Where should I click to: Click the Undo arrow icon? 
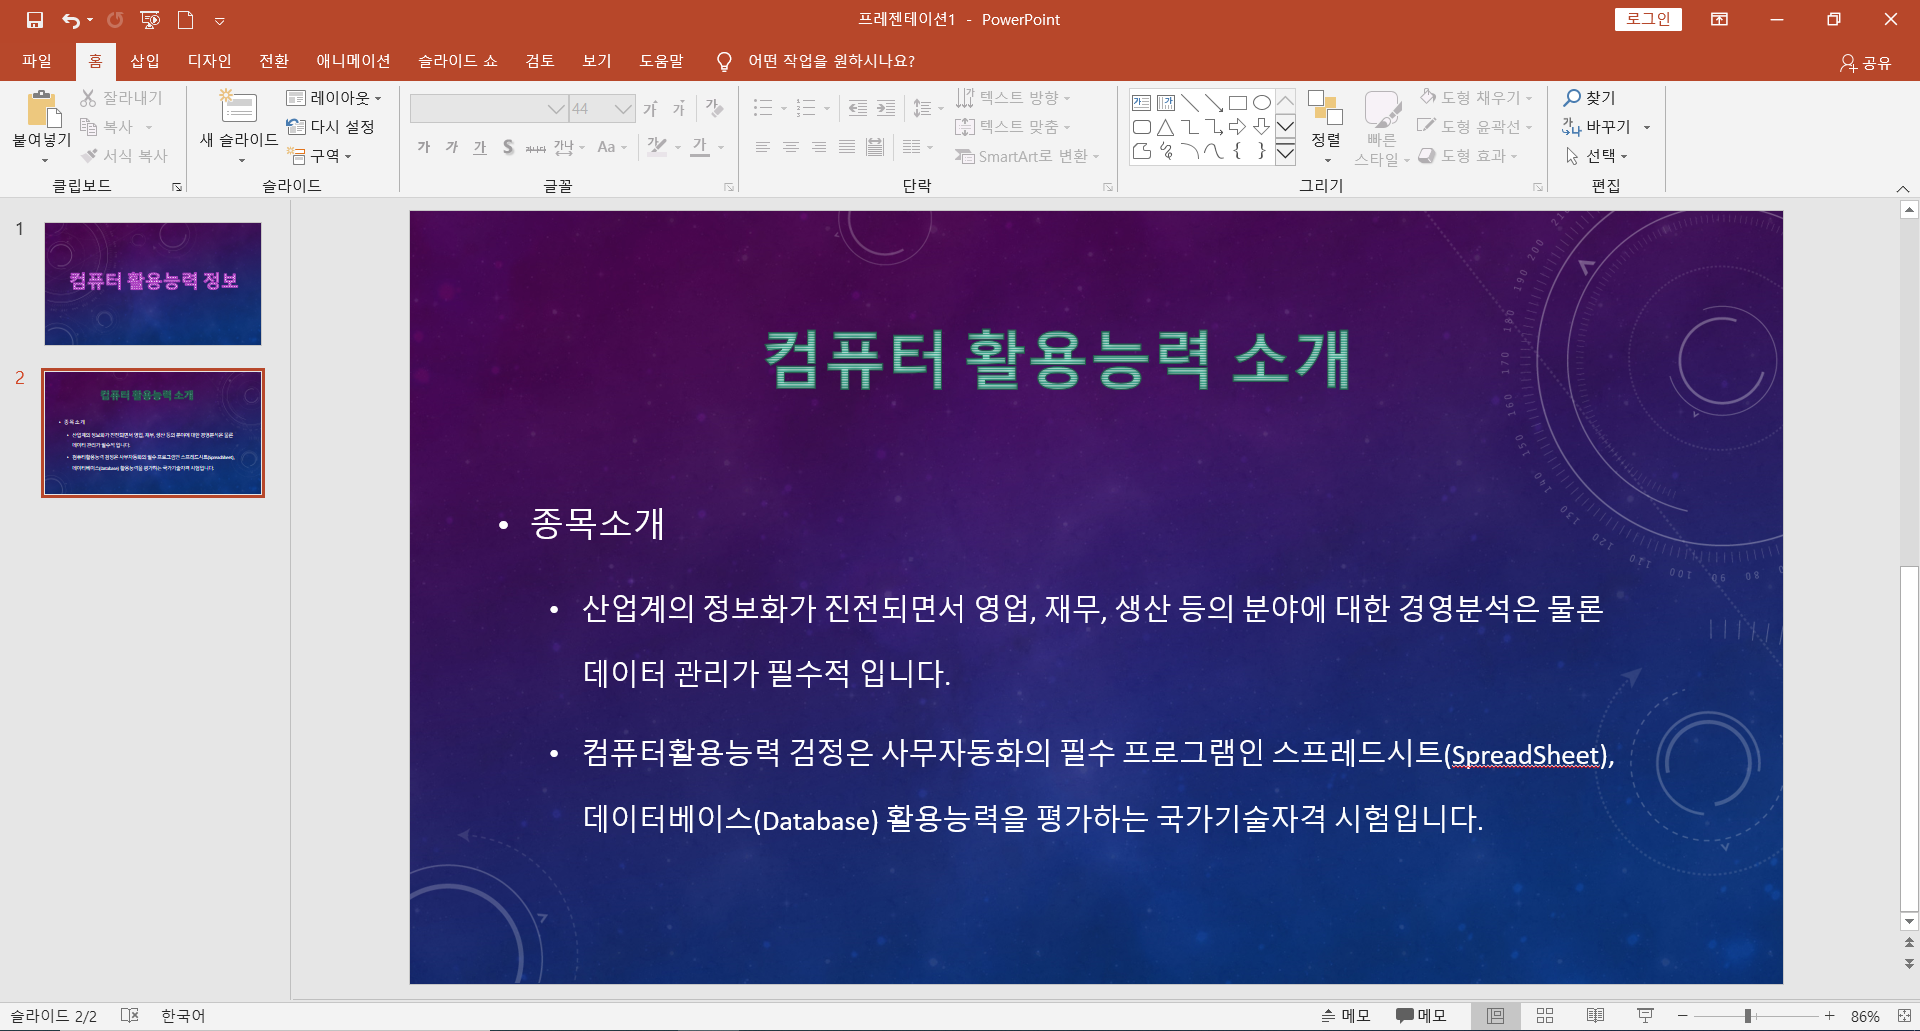[x=71, y=20]
